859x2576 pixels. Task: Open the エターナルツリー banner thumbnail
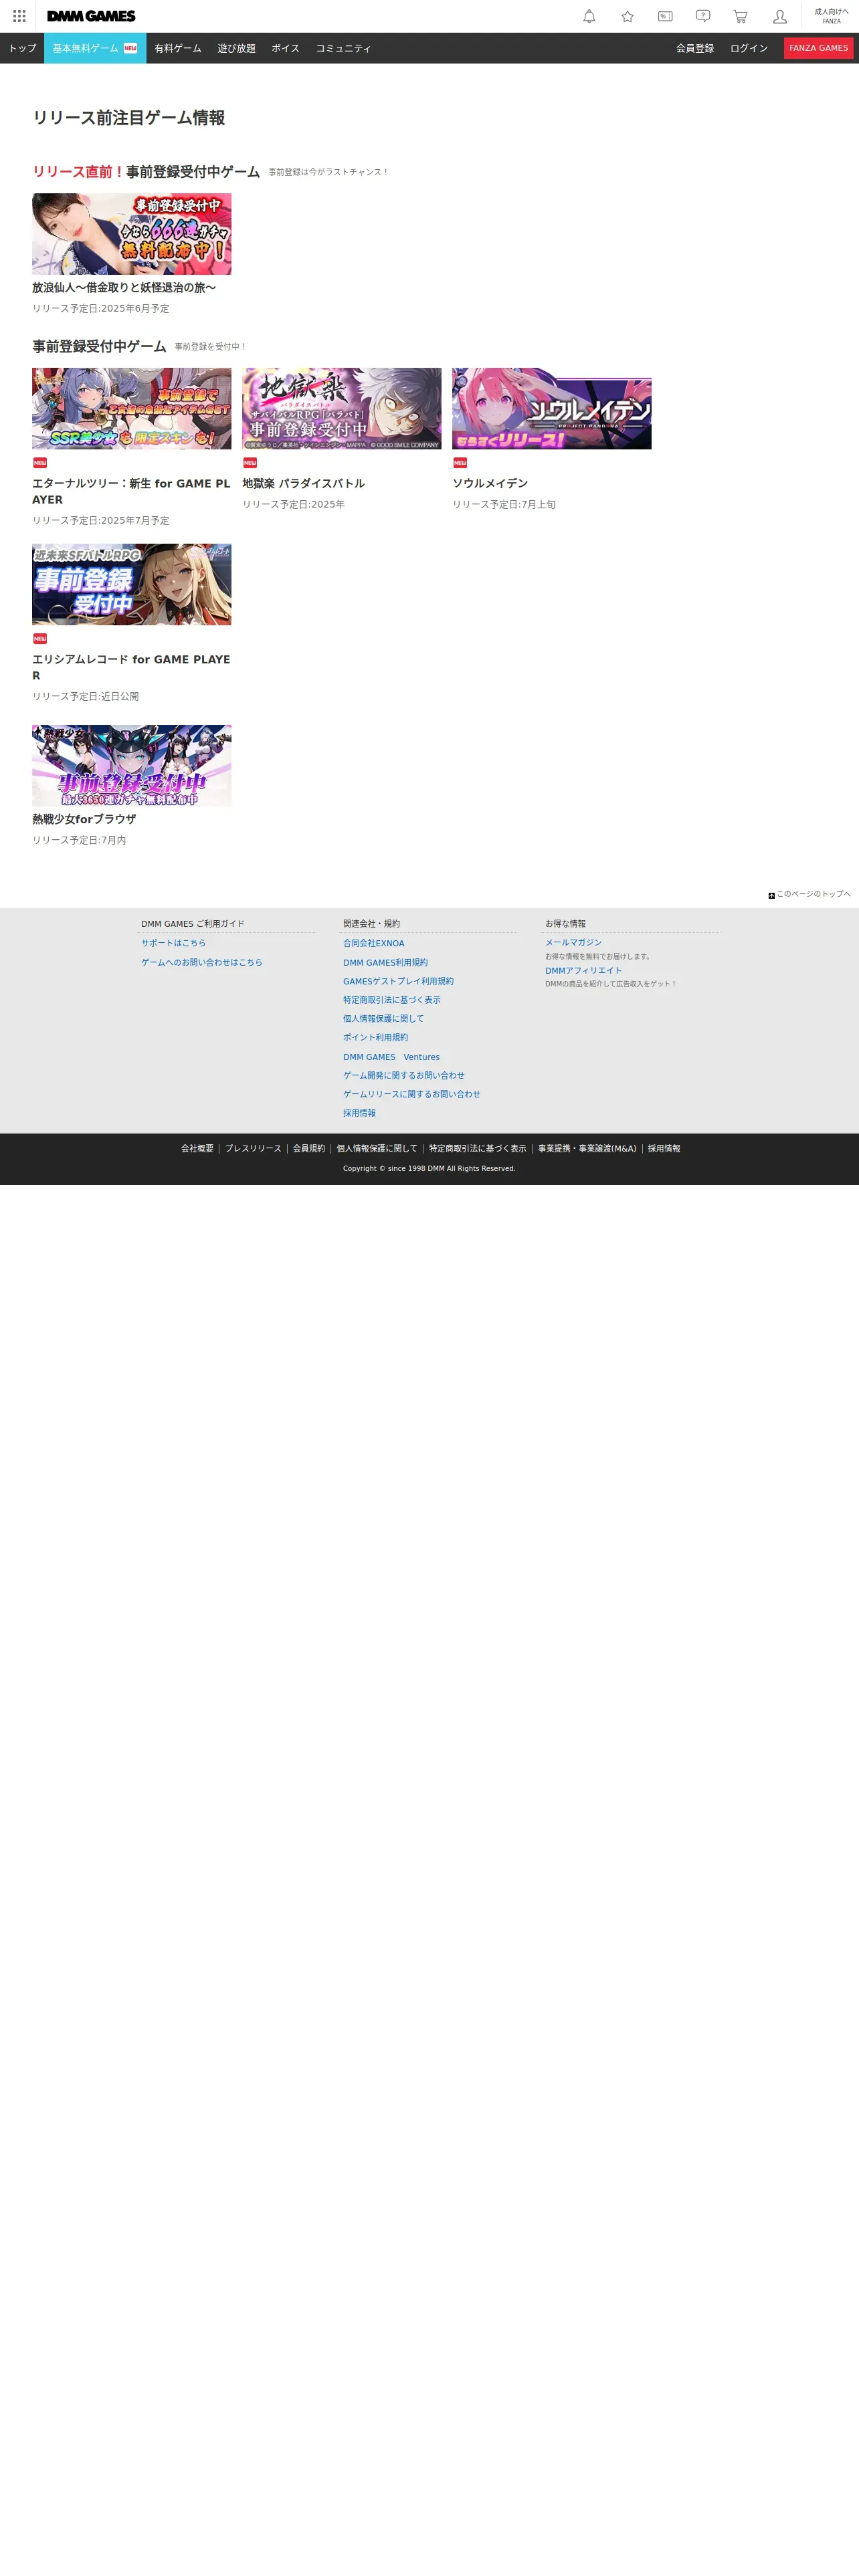click(x=132, y=408)
